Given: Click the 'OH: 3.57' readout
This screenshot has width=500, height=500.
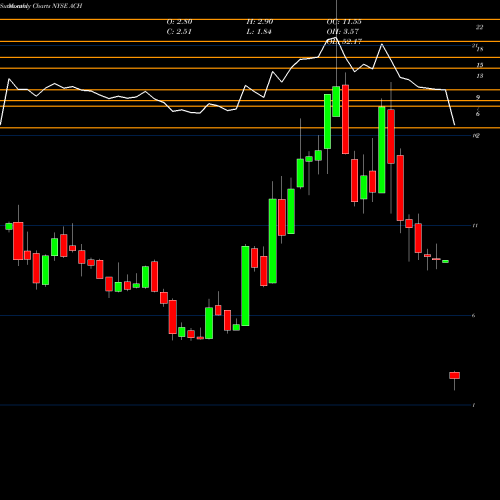Looking at the screenshot, I should point(343,32).
